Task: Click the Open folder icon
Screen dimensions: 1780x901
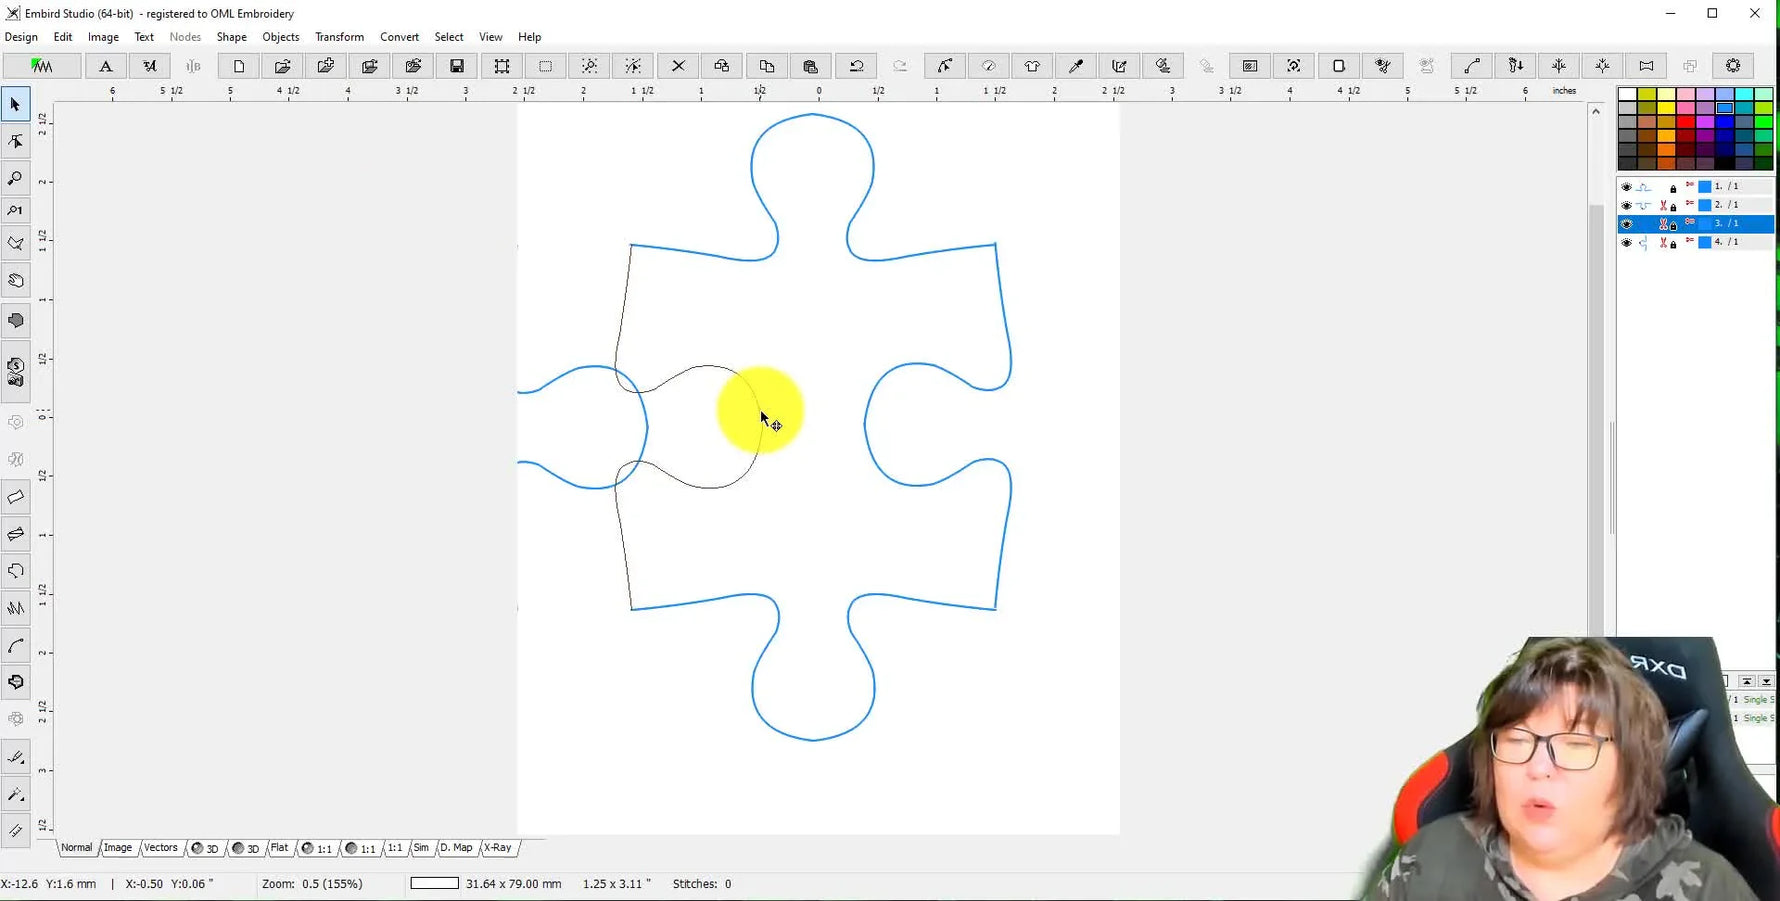Action: coord(283,66)
